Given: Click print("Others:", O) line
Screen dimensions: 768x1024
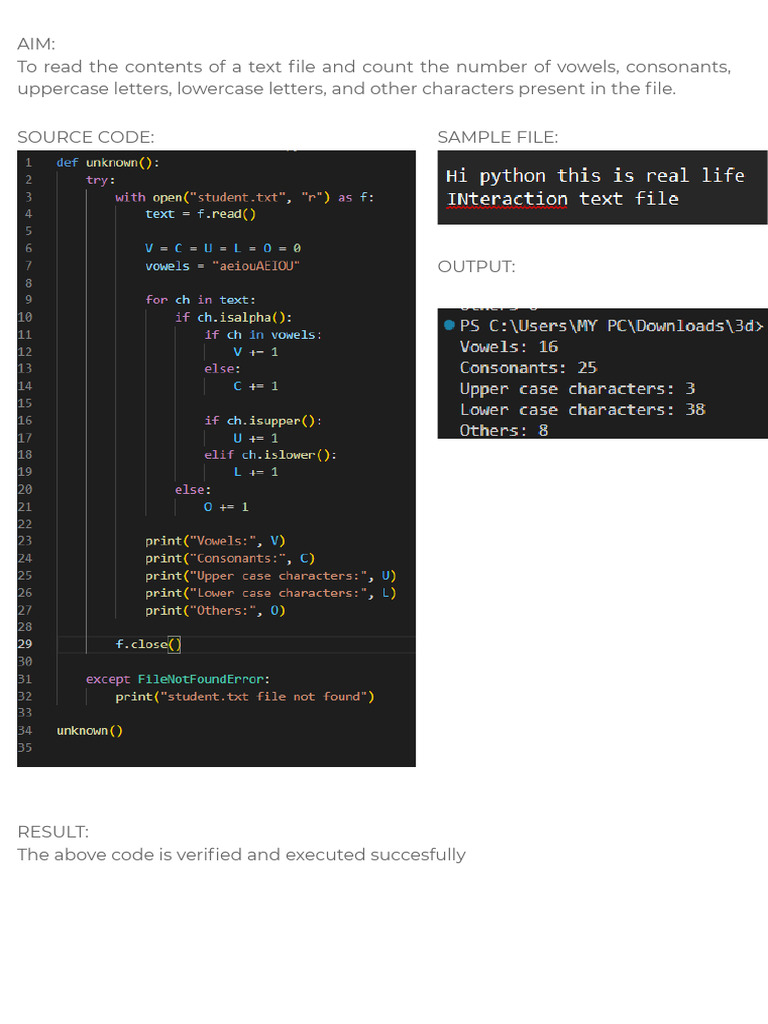Looking at the screenshot, I should coord(216,611).
